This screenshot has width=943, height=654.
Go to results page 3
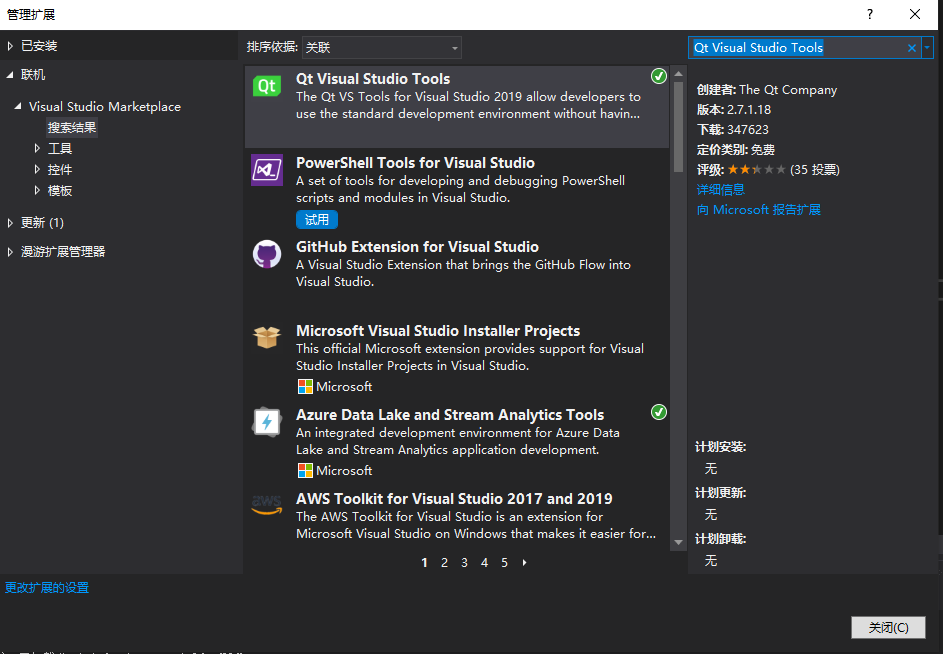coord(464,563)
